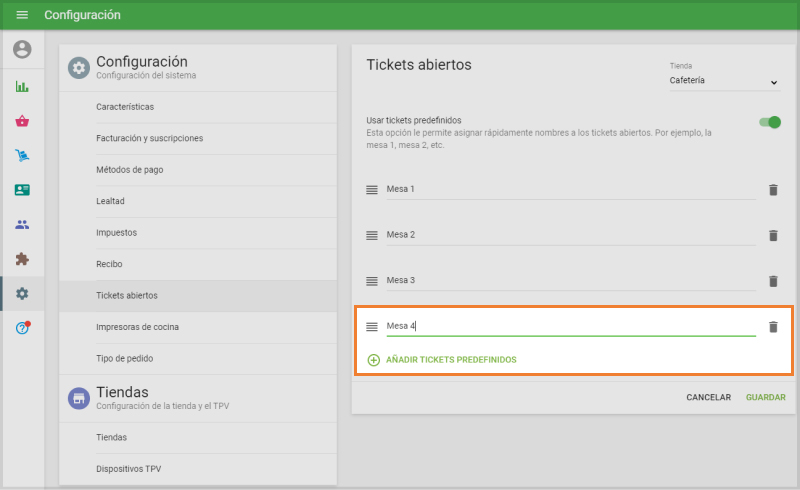The height and width of the screenshot is (490, 800).
Task: Open the help question mark icon
Action: coord(22,328)
